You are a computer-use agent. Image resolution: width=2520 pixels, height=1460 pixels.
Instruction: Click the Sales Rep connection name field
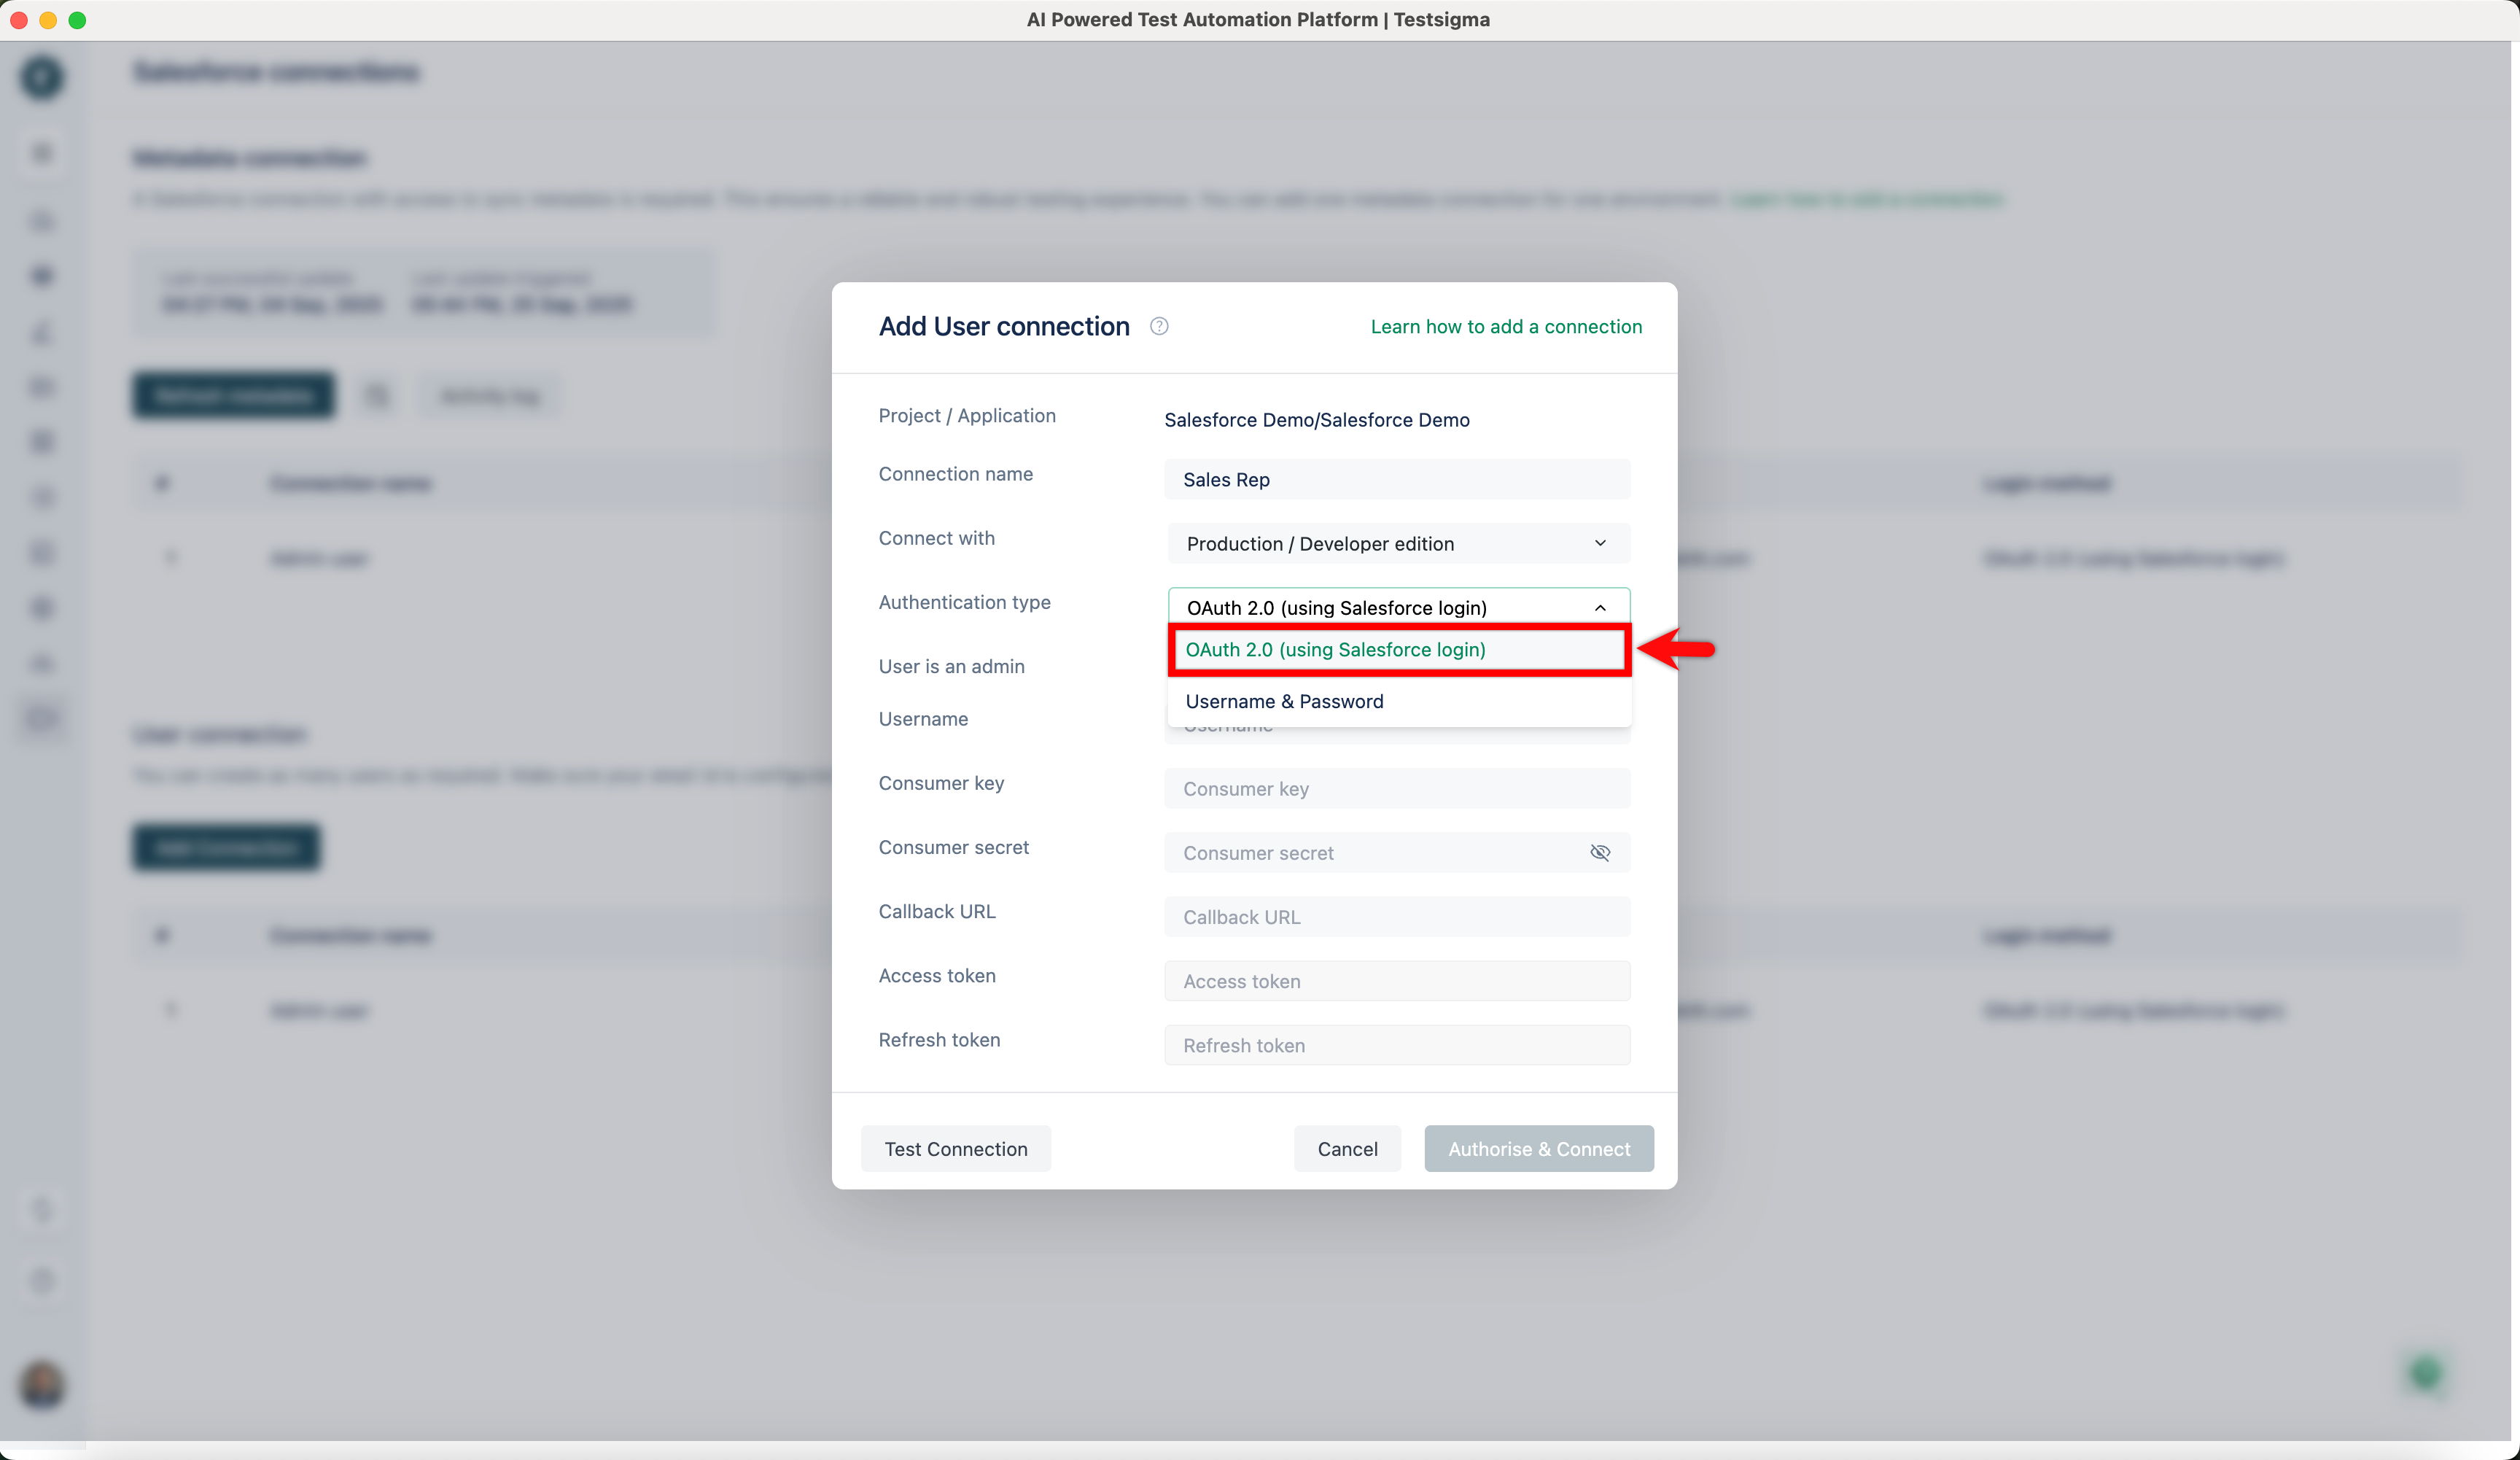pyautogui.click(x=1397, y=479)
